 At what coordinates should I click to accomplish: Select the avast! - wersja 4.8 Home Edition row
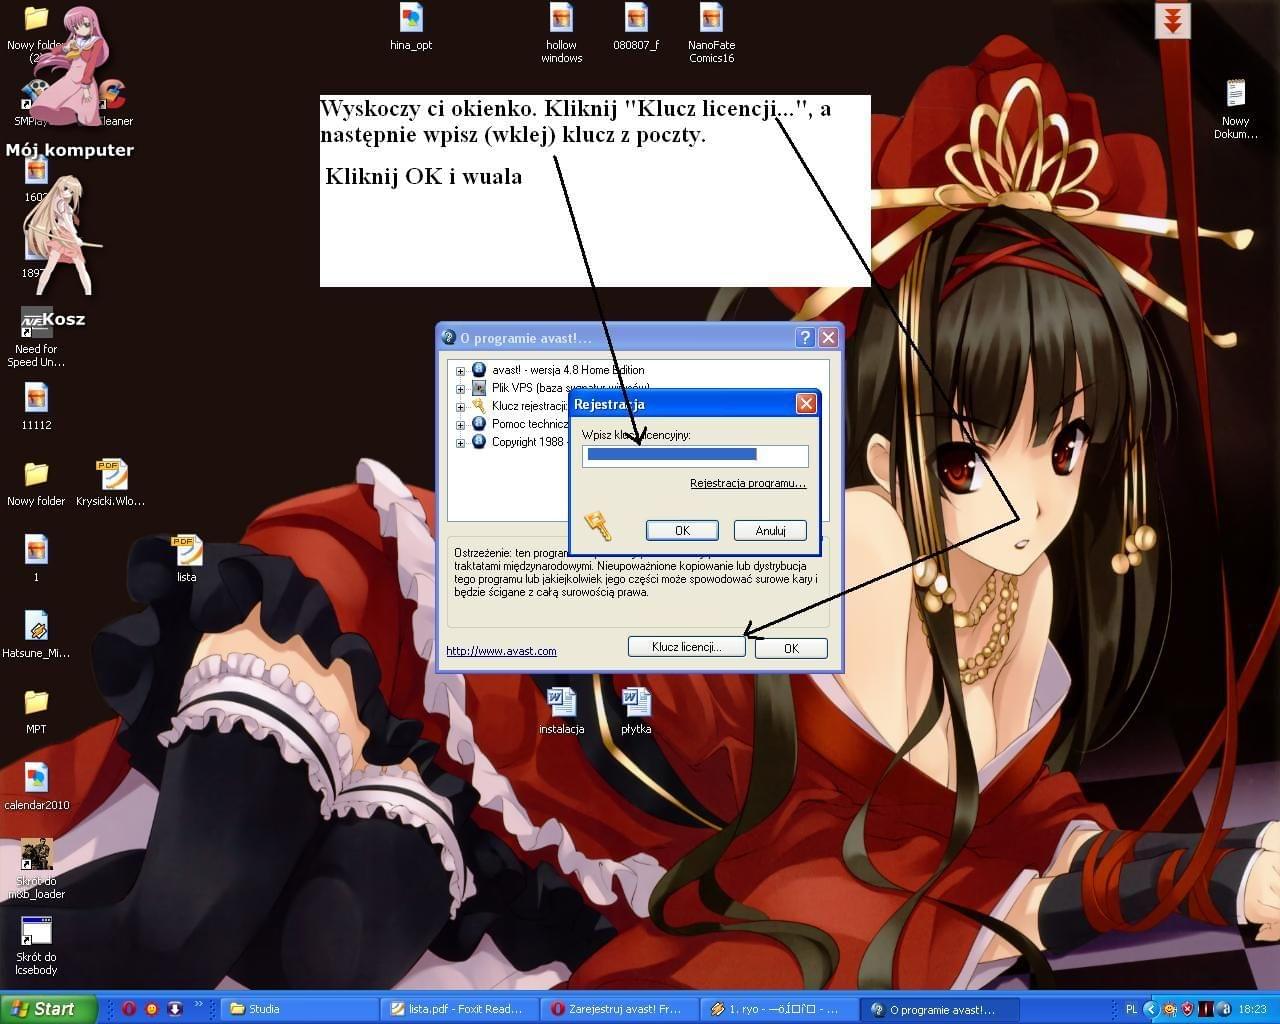568,370
